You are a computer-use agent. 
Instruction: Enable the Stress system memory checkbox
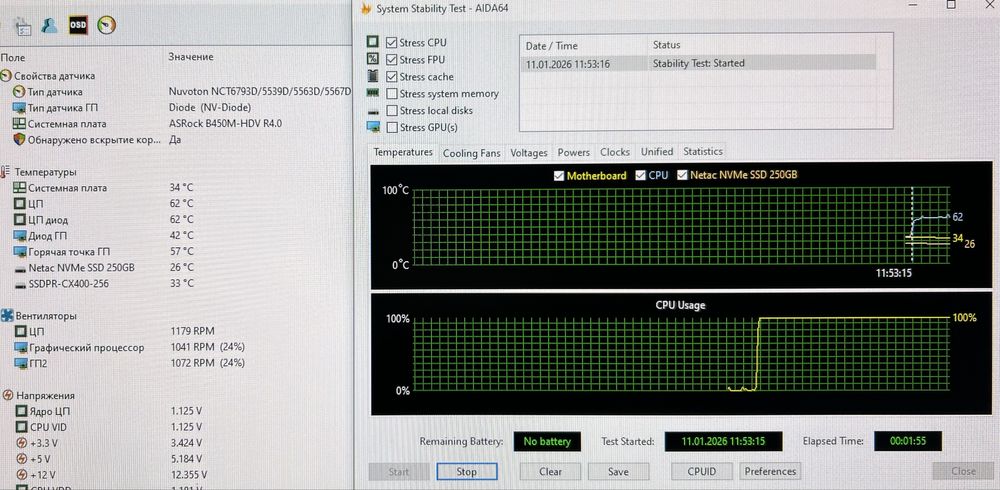(x=392, y=94)
